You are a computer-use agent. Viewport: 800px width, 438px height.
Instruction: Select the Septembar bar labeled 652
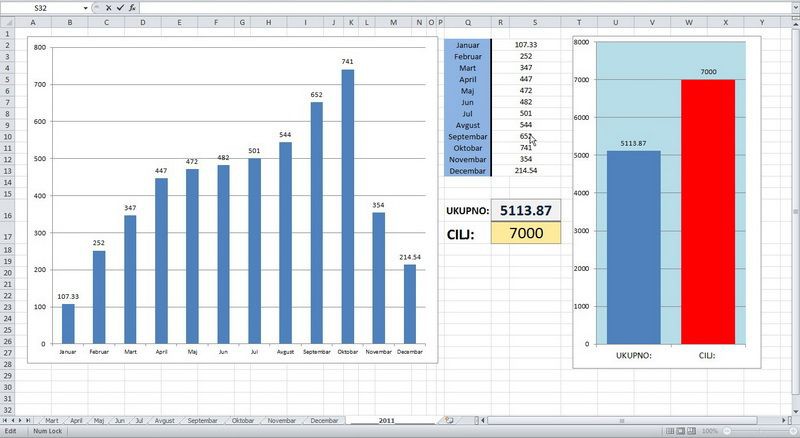(316, 223)
